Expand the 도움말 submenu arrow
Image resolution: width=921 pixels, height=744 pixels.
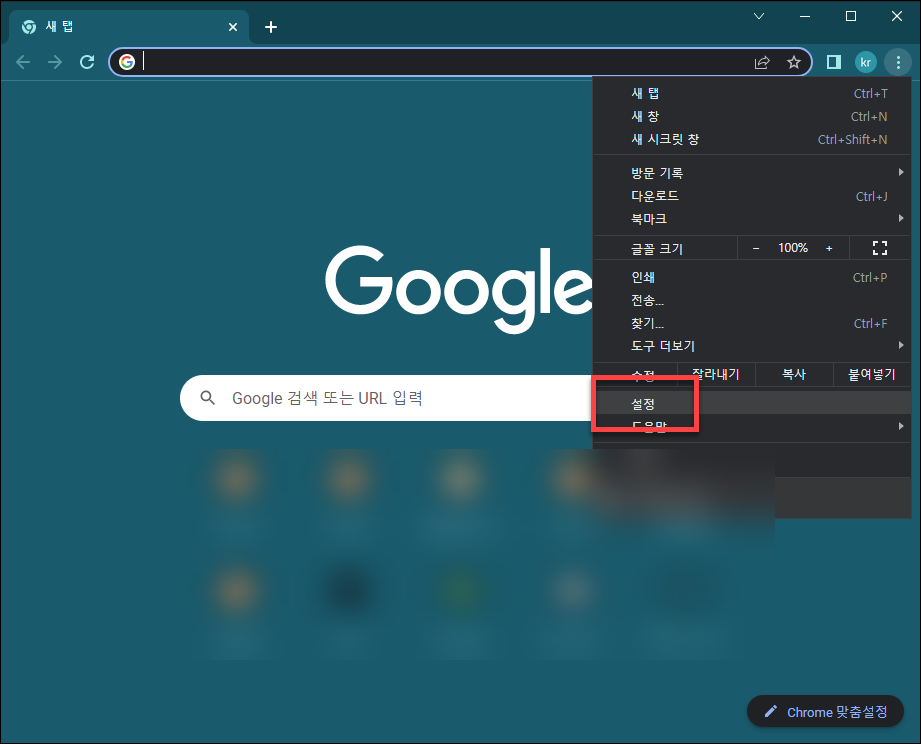pos(900,426)
